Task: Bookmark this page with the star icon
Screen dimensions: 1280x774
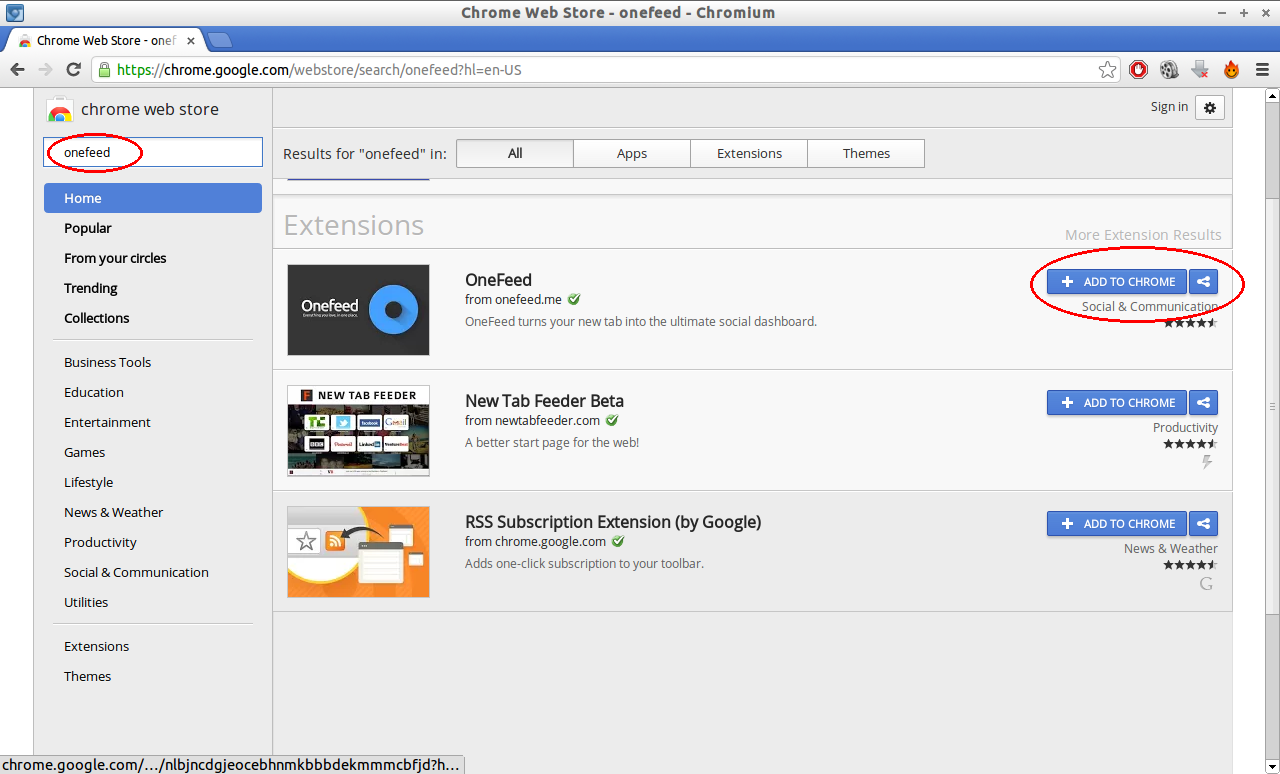Action: click(x=1107, y=70)
